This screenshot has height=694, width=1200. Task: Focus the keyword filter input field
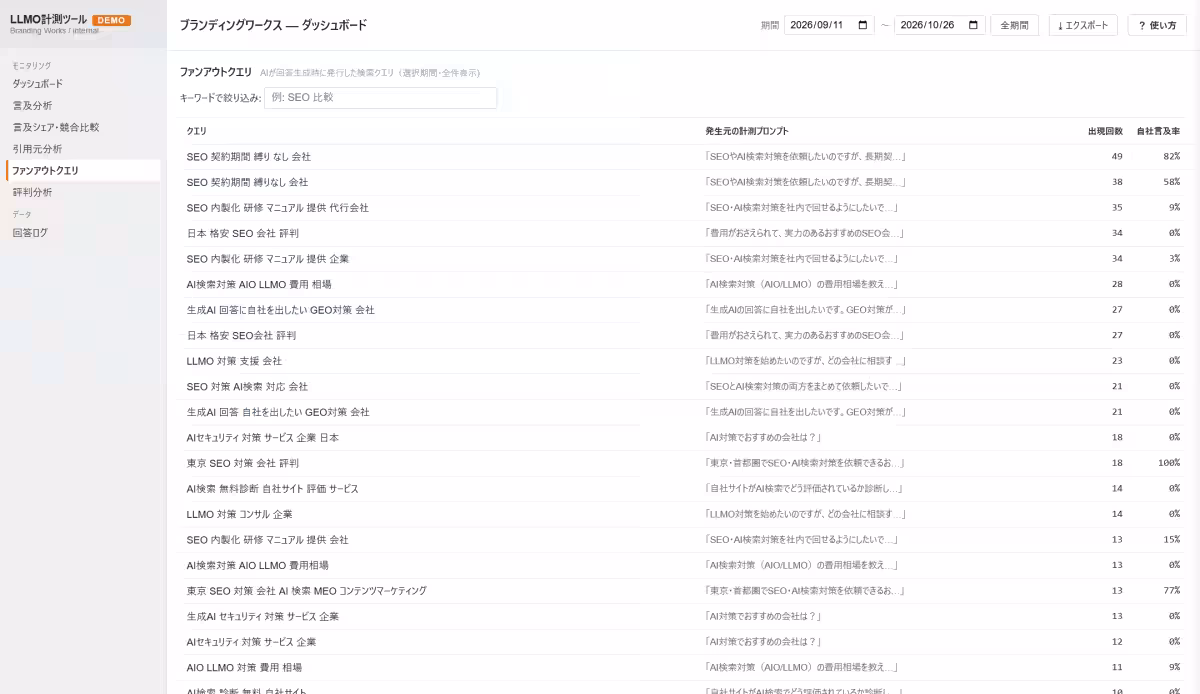[380, 98]
